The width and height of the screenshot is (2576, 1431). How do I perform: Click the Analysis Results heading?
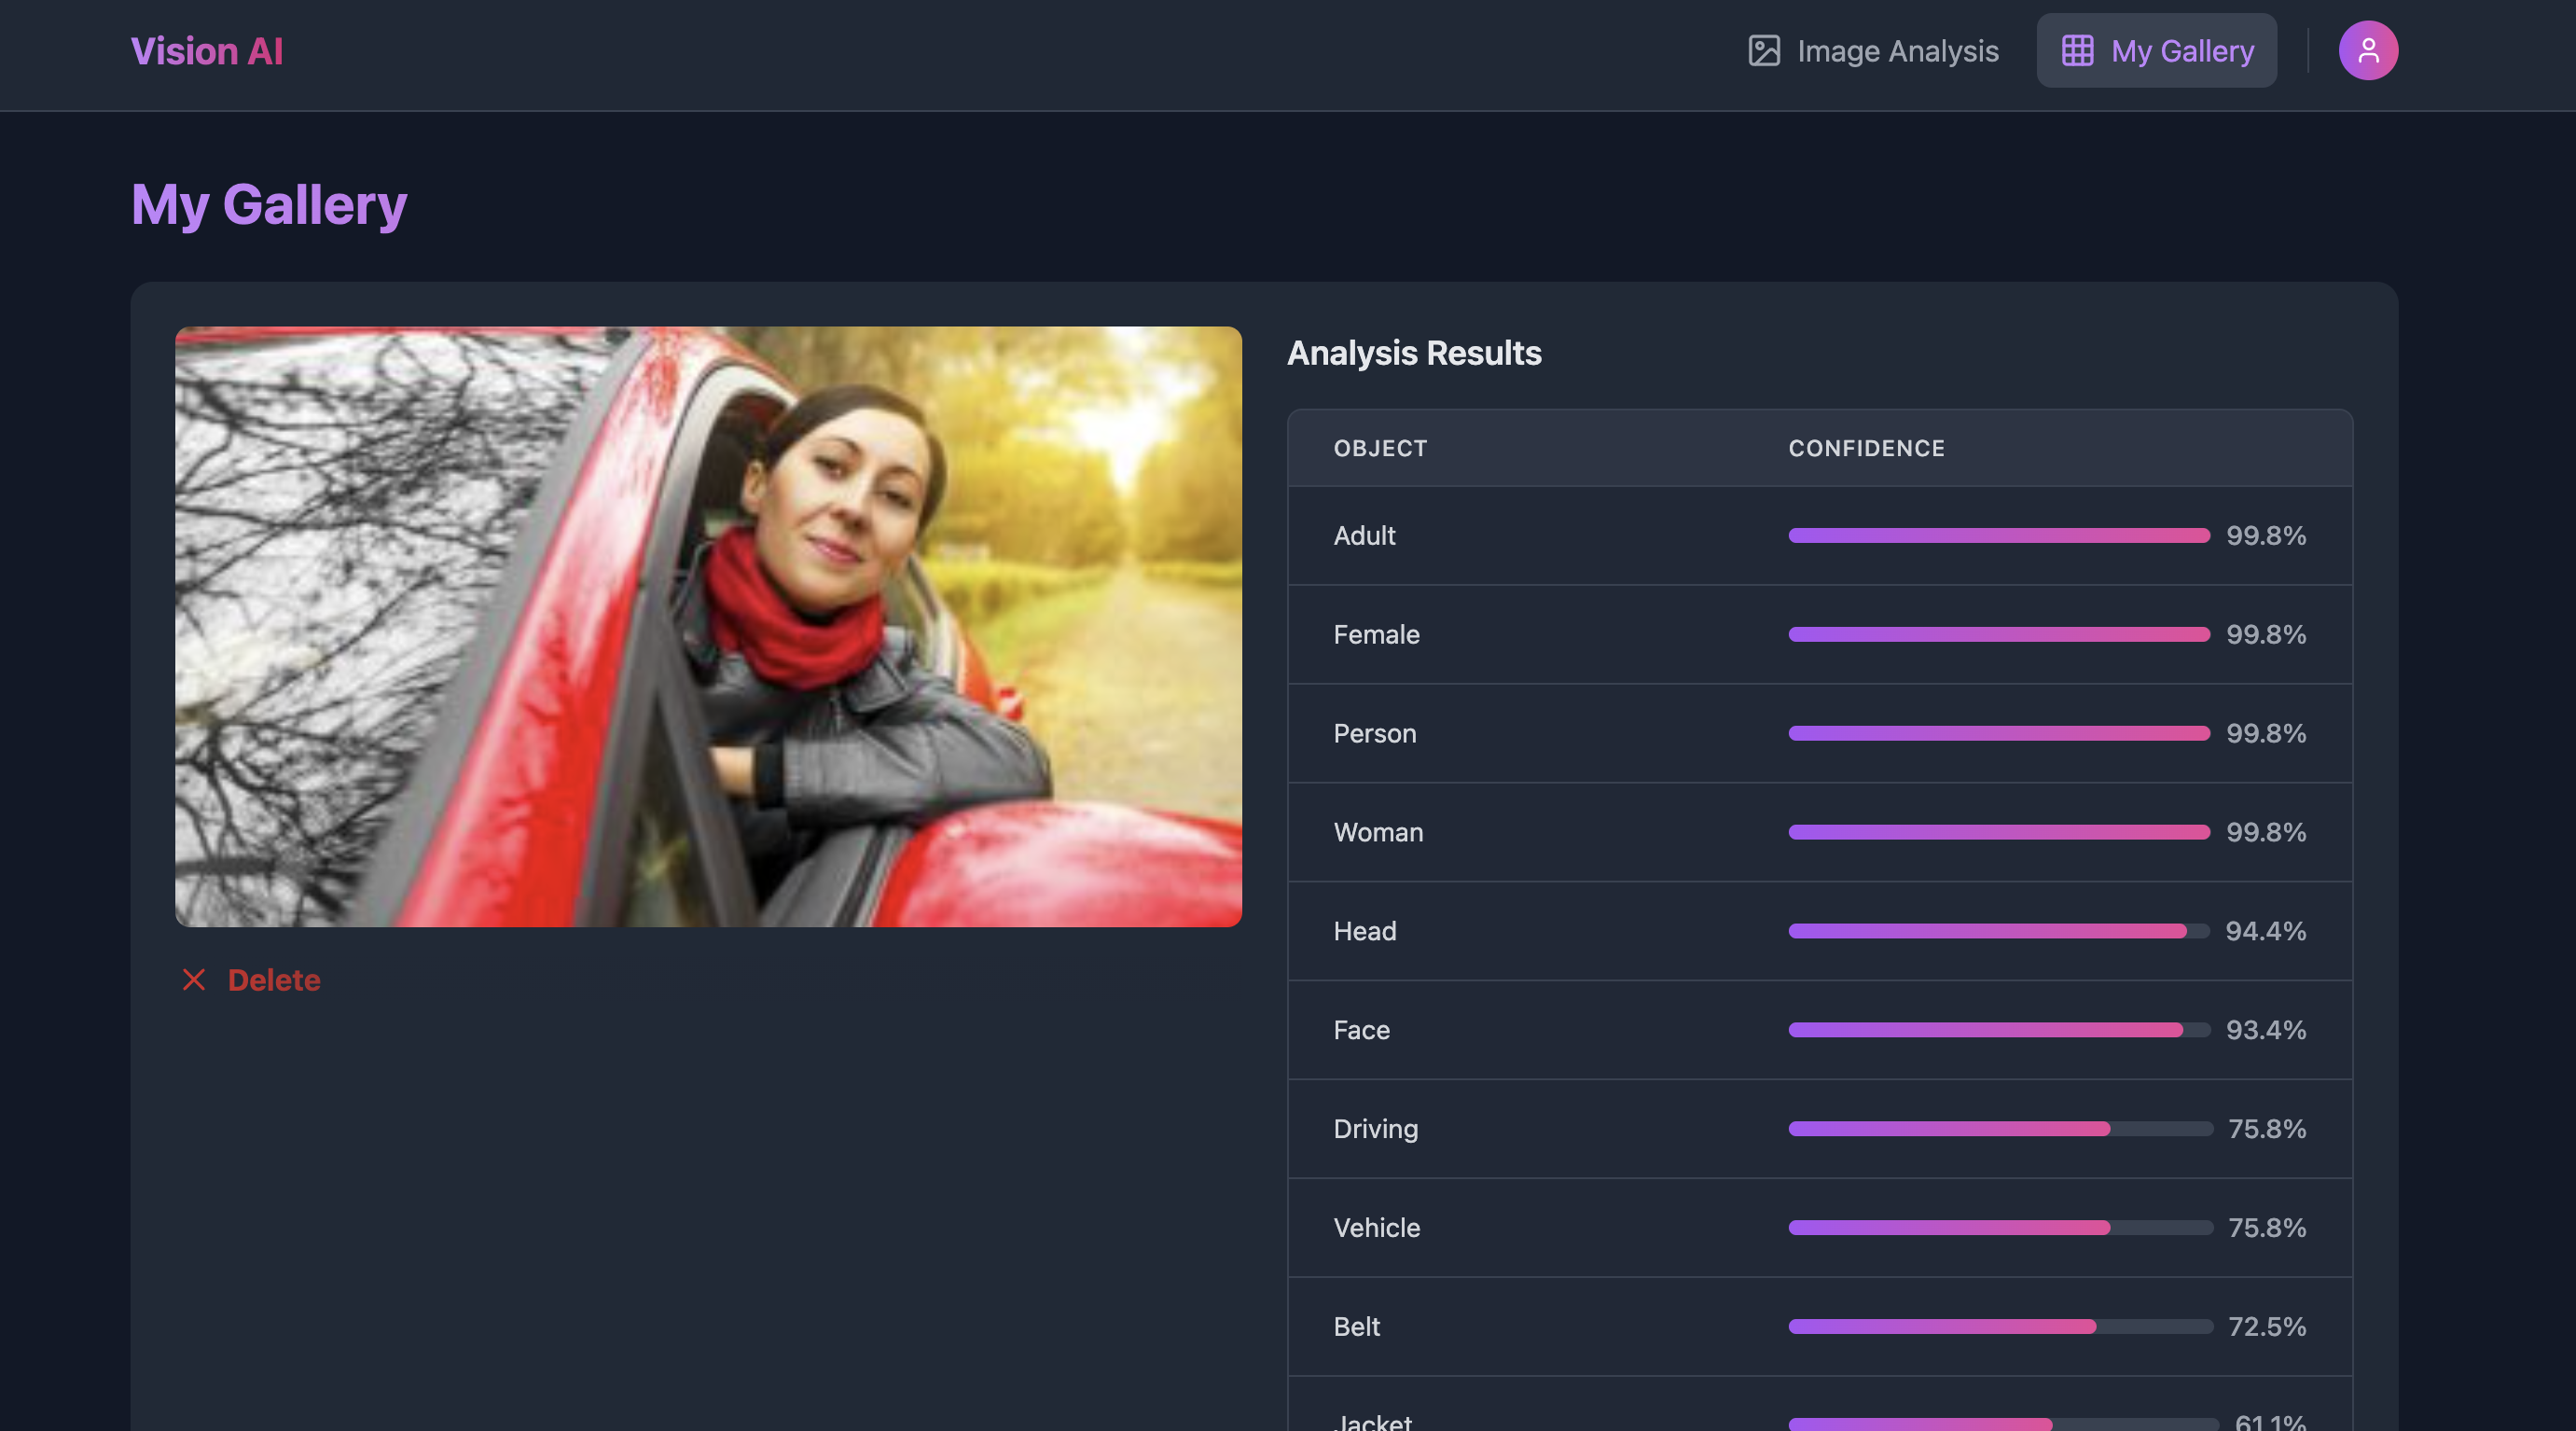[1414, 353]
